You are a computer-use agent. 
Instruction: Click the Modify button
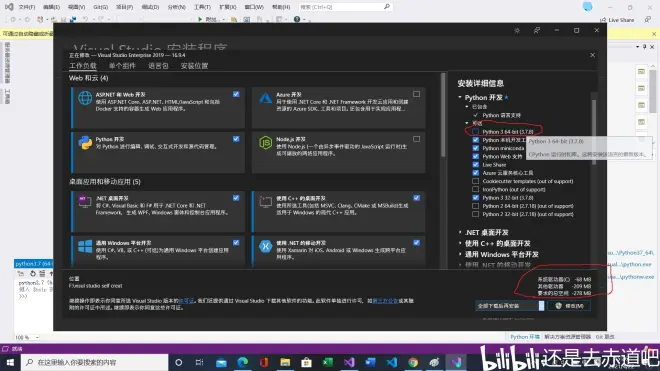(x=569, y=306)
